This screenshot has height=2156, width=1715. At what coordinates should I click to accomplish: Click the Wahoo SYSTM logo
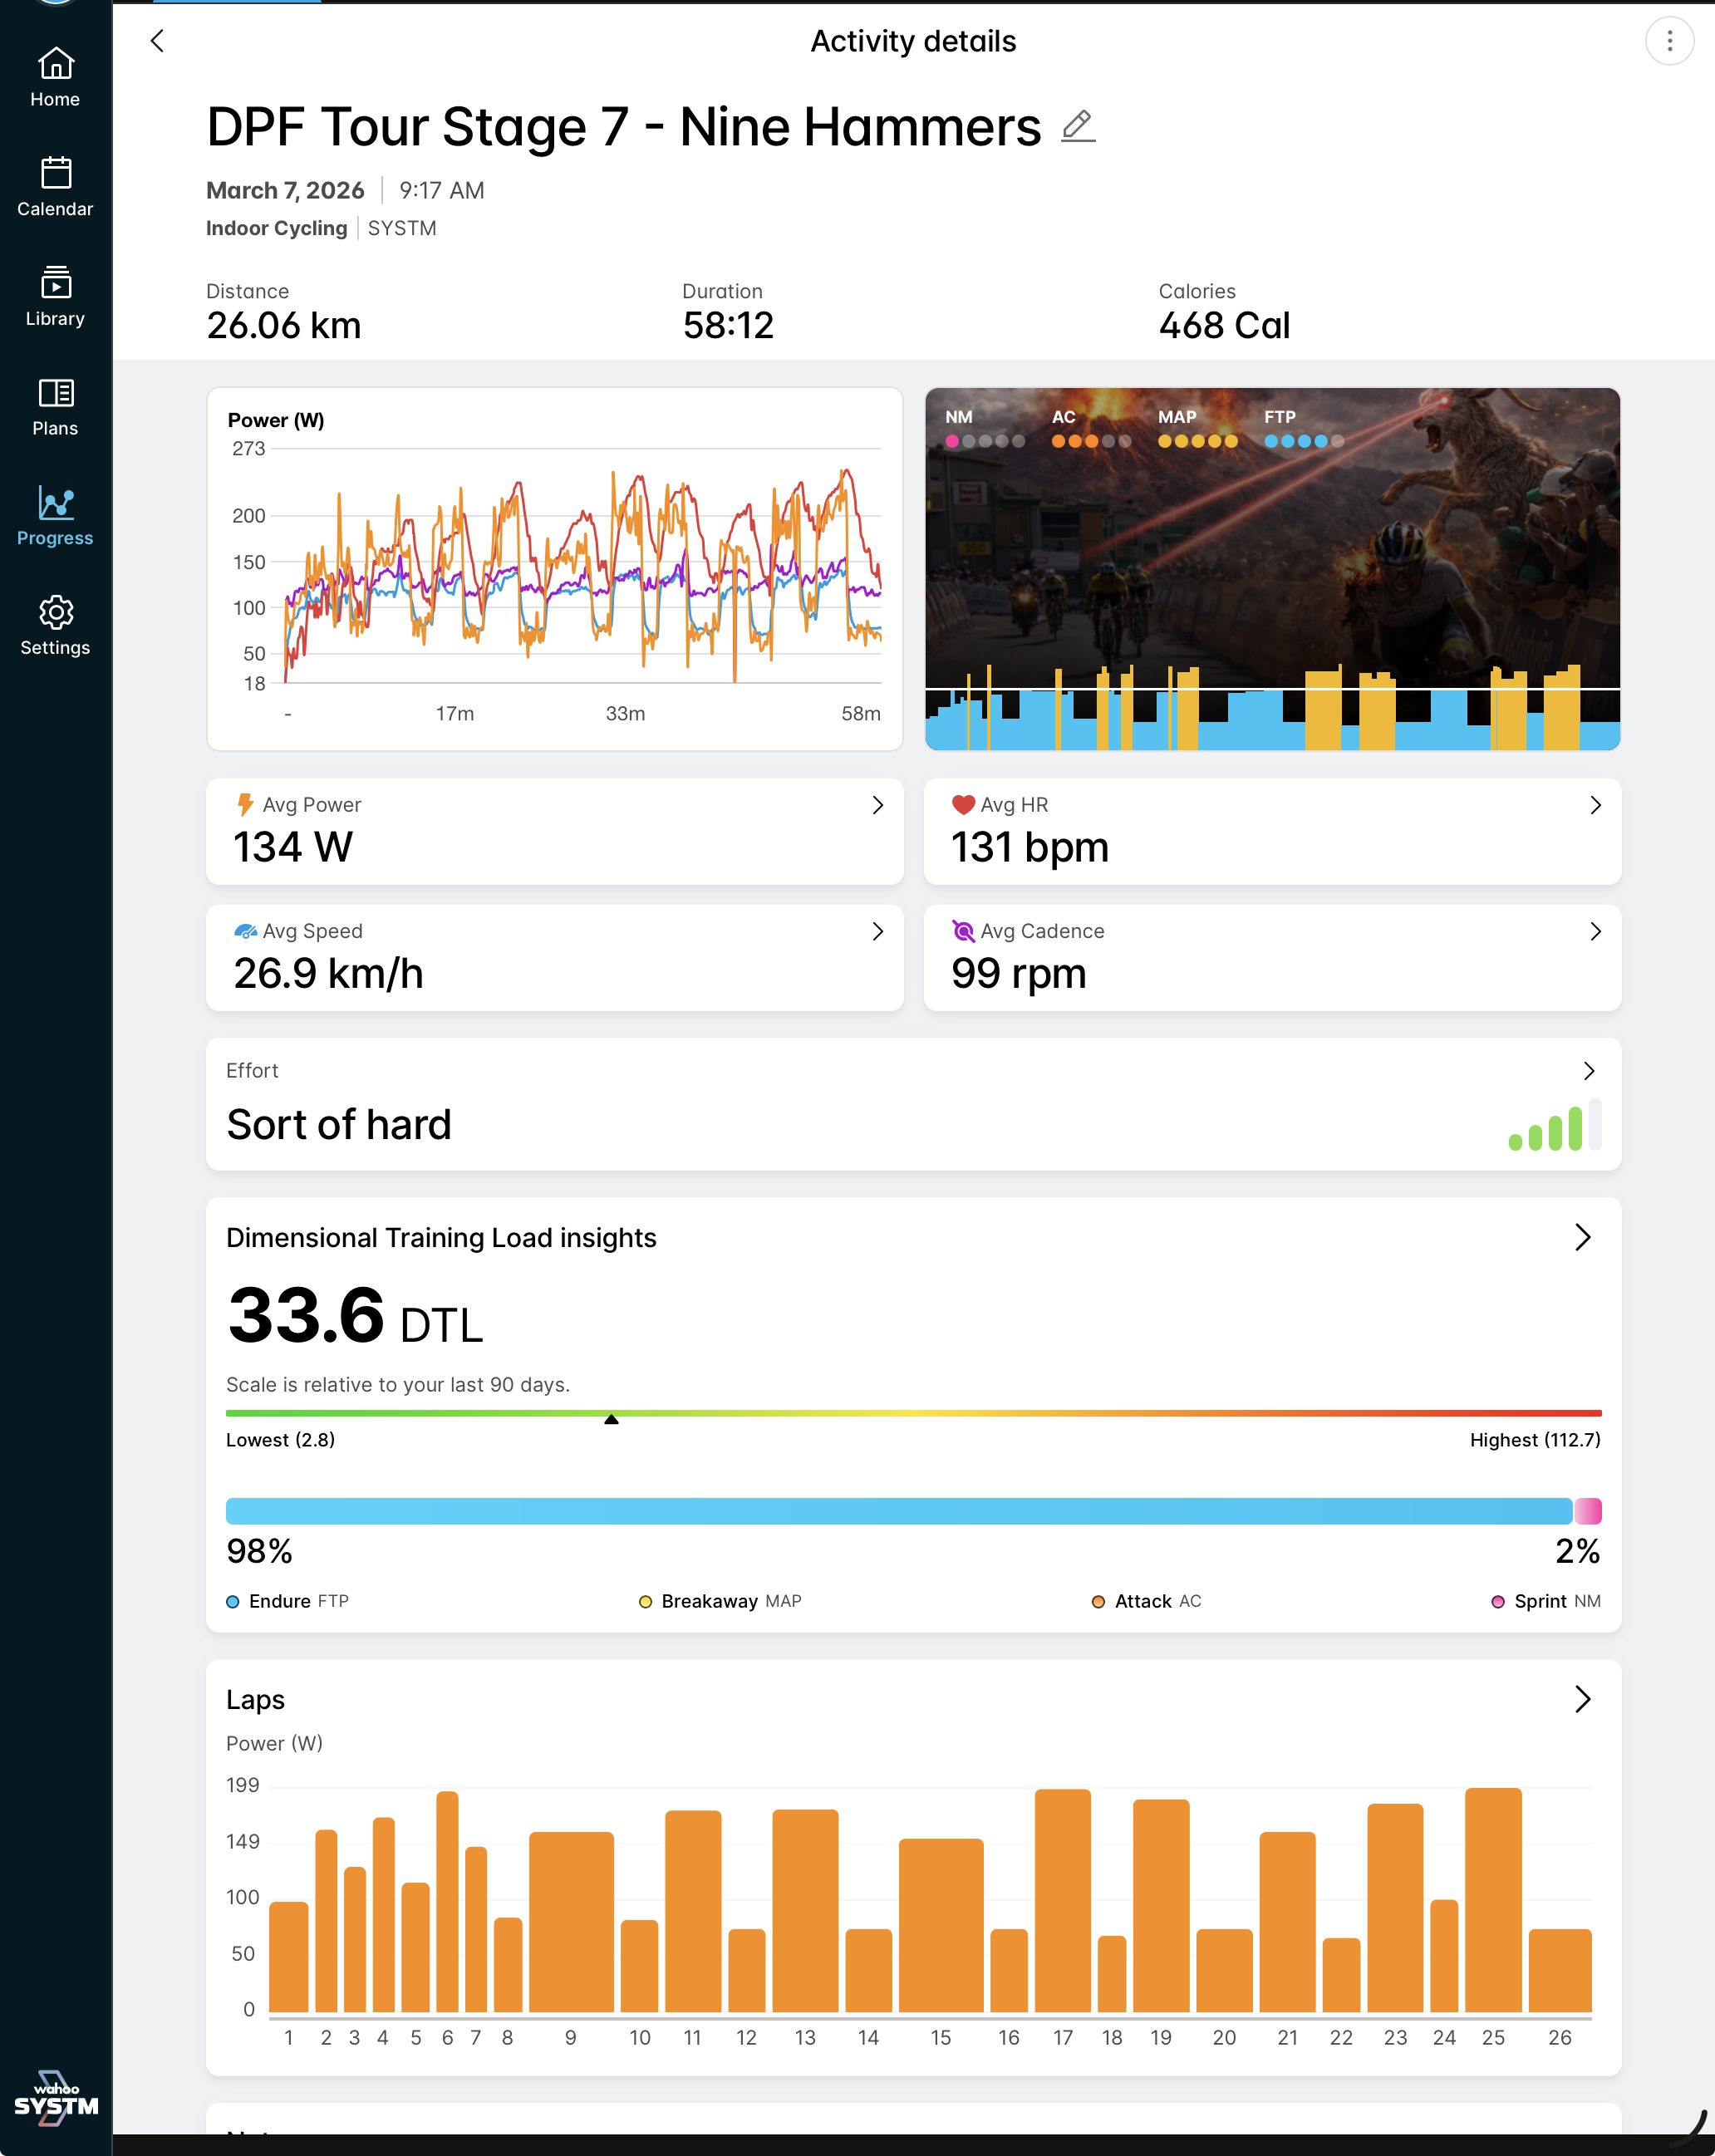click(x=56, y=2096)
